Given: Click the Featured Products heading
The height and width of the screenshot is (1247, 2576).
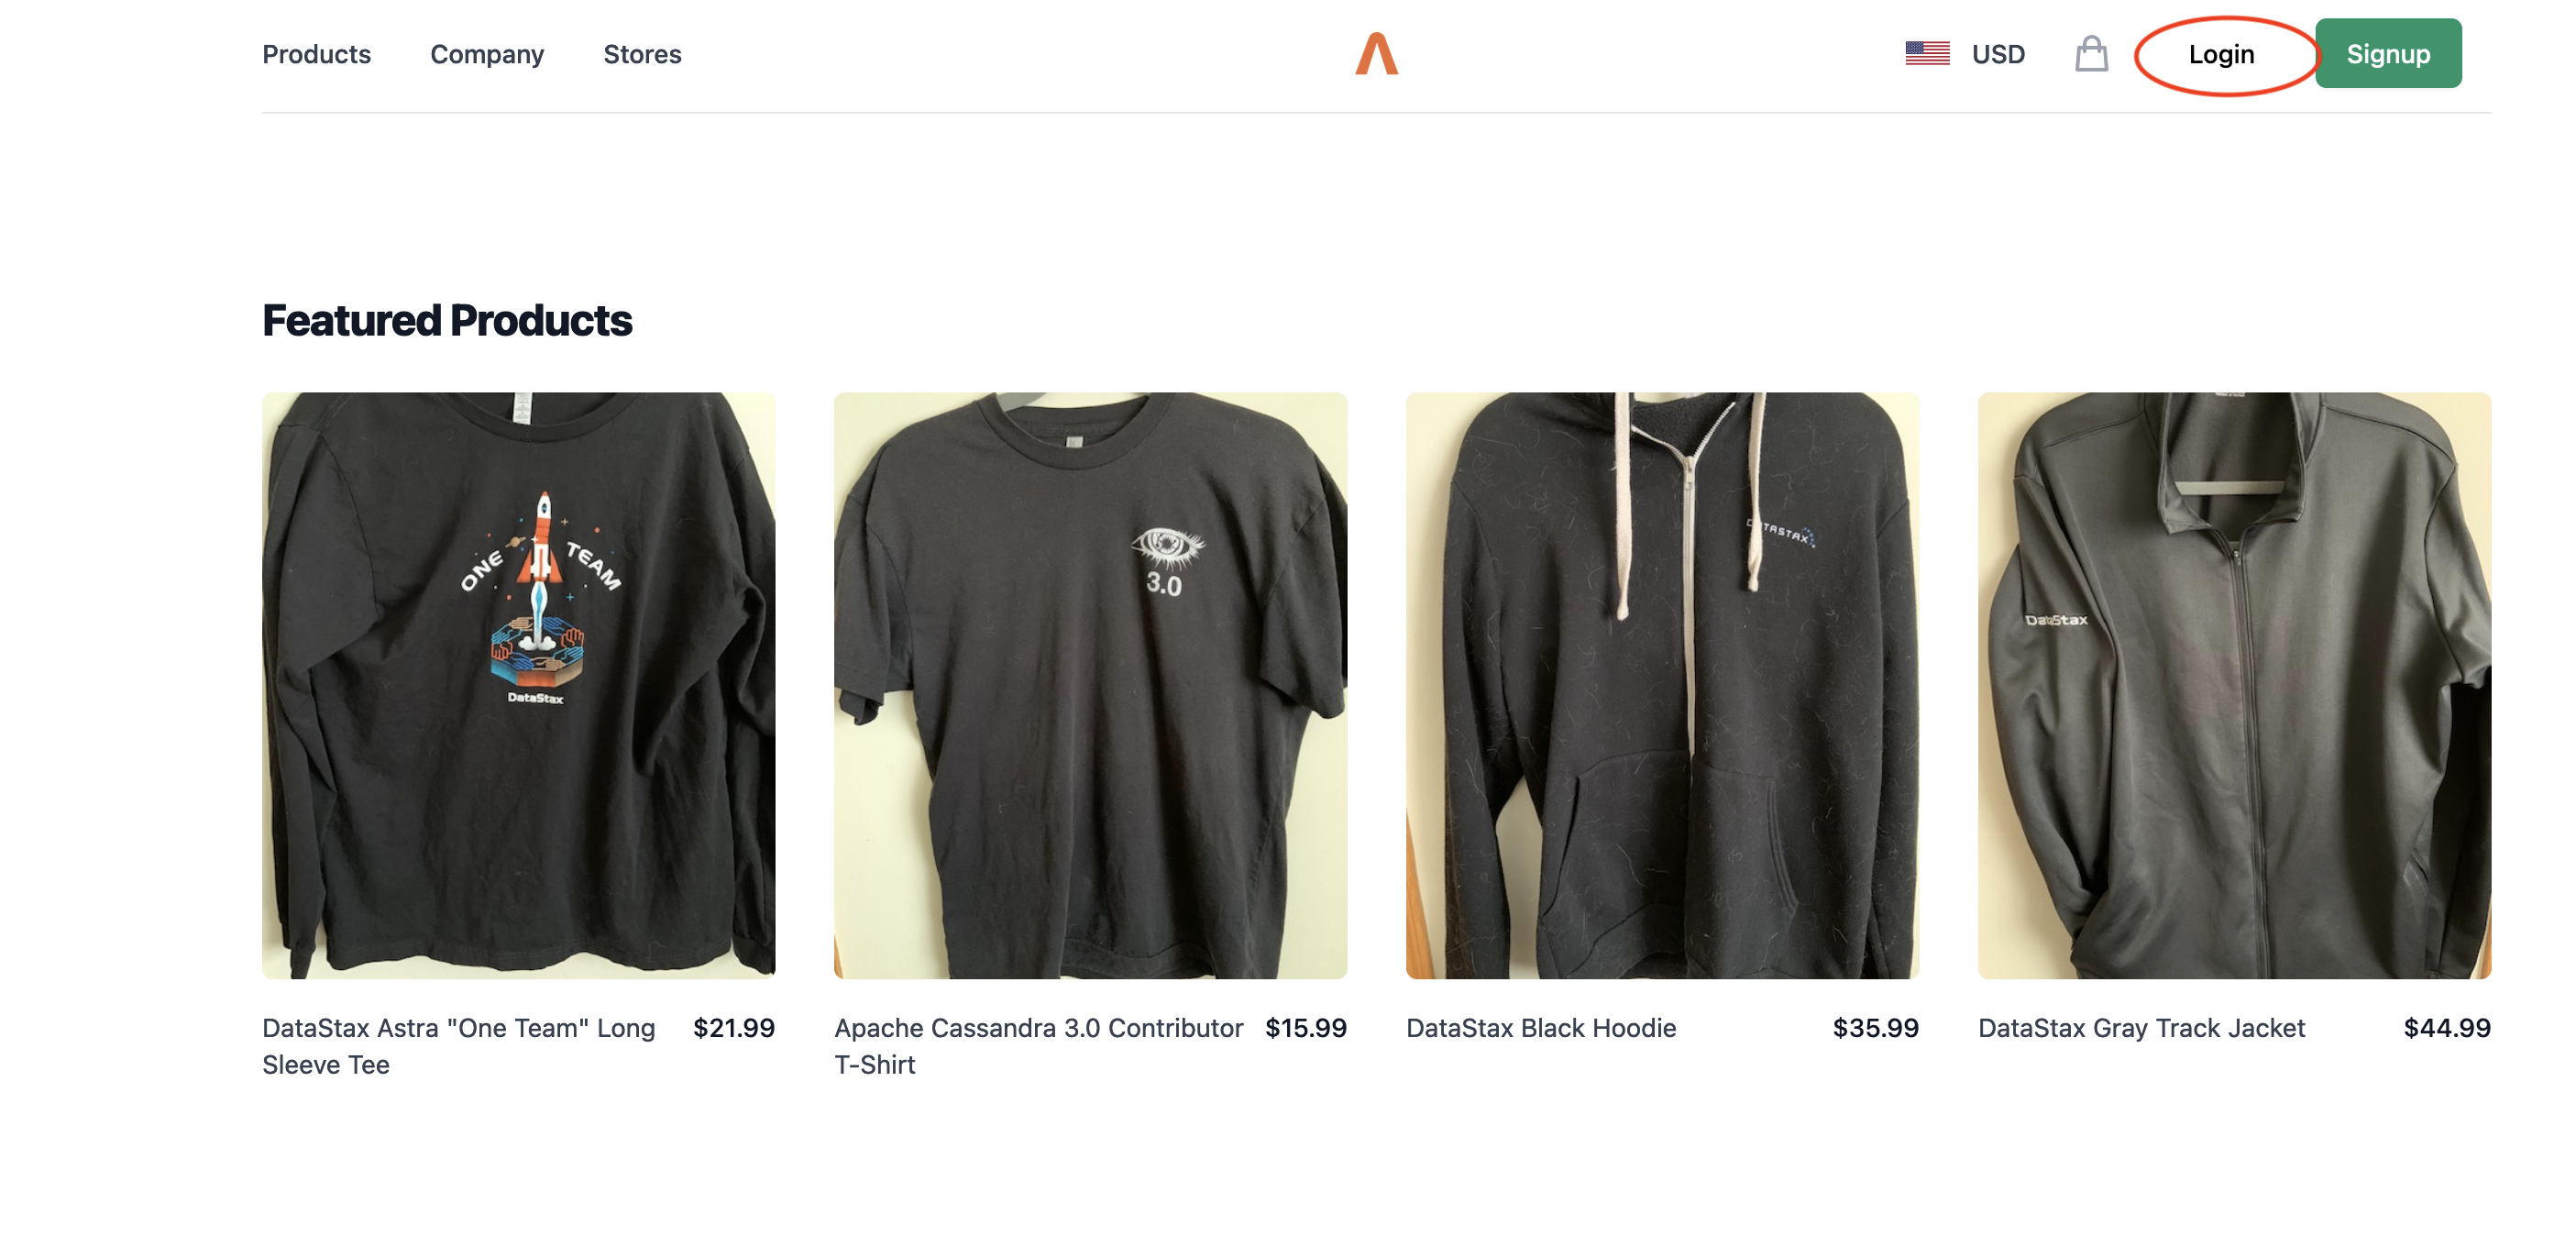Looking at the screenshot, I should click(447, 321).
